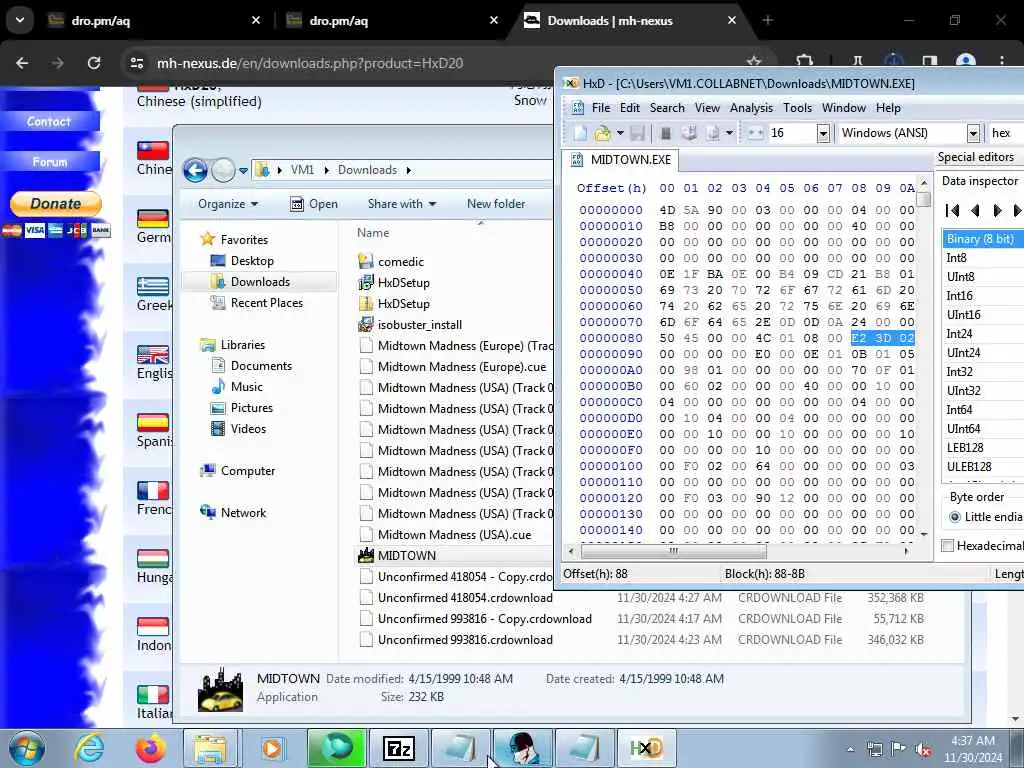The height and width of the screenshot is (768, 1024).
Task: Switch to HxD via taskbar icon
Action: [x=645, y=748]
